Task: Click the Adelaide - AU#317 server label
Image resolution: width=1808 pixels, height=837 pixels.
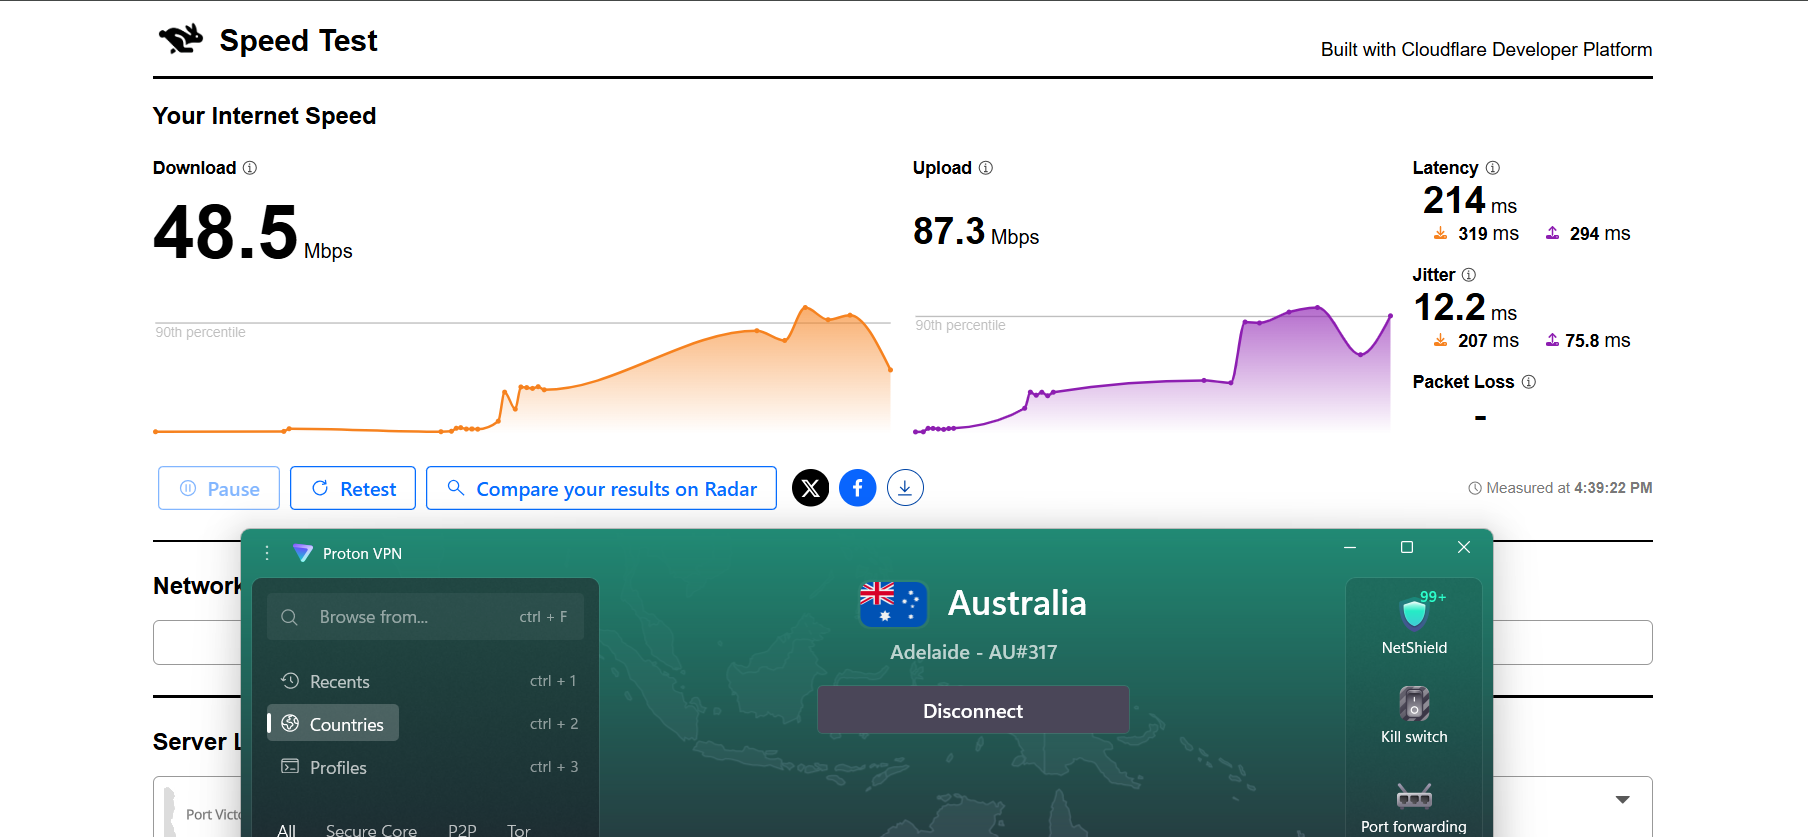Action: 973,652
